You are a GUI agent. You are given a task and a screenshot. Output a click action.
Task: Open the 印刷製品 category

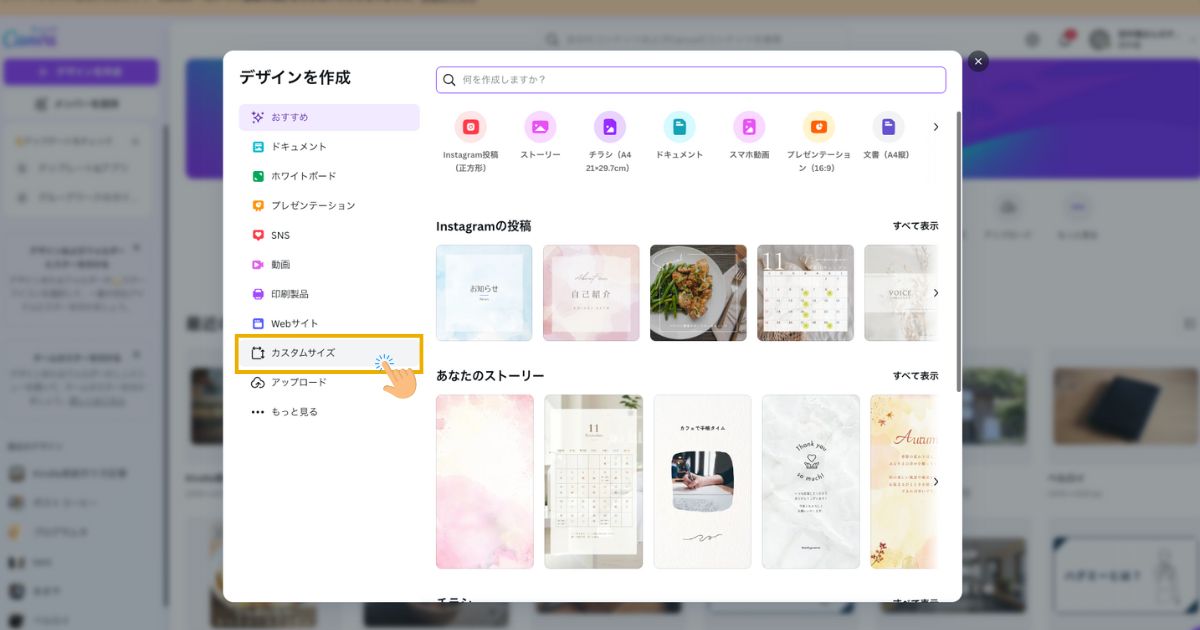(x=297, y=293)
